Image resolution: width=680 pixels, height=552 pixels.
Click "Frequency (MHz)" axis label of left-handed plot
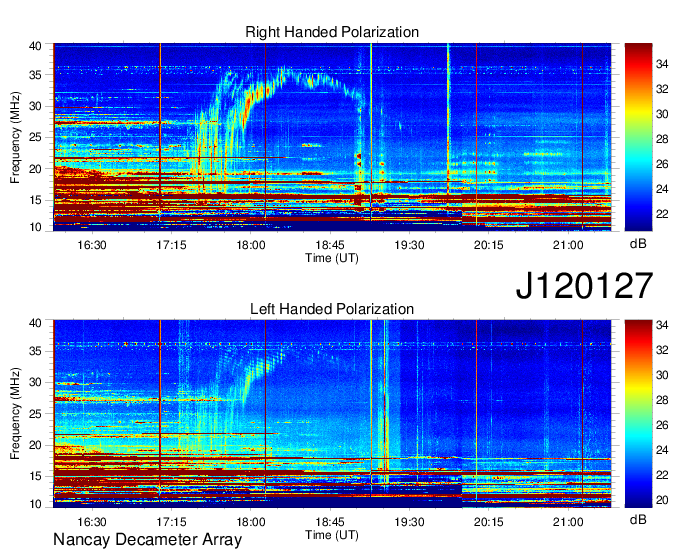pos(15,414)
